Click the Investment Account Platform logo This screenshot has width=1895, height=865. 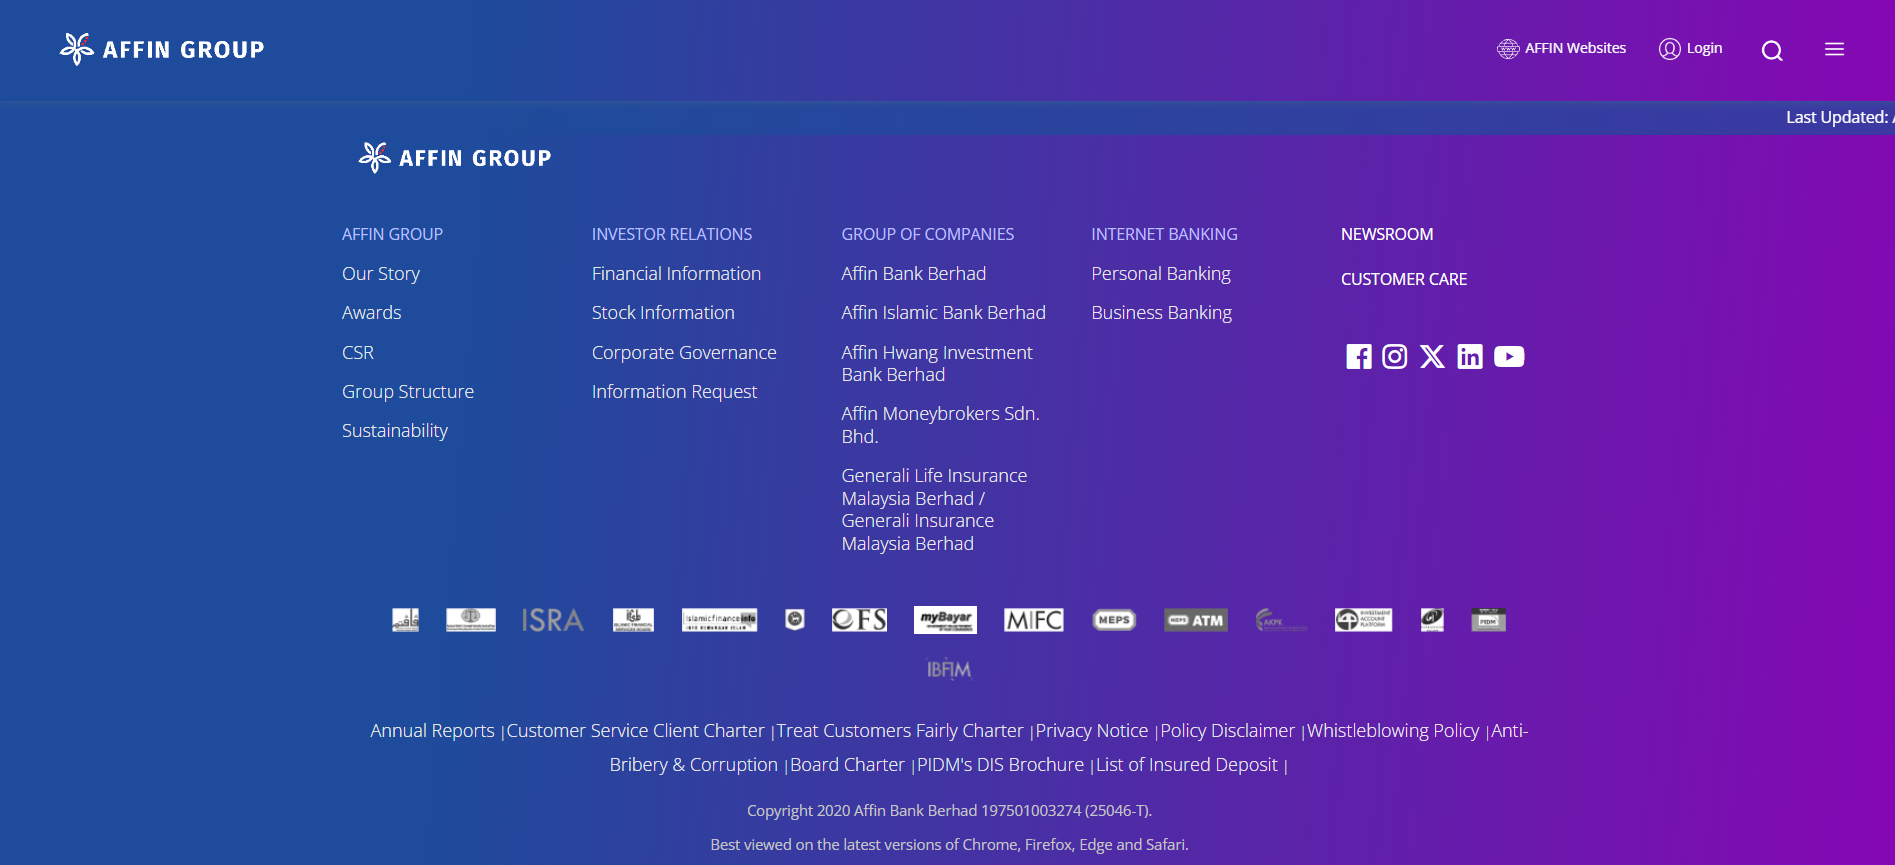pyautogui.click(x=1363, y=620)
